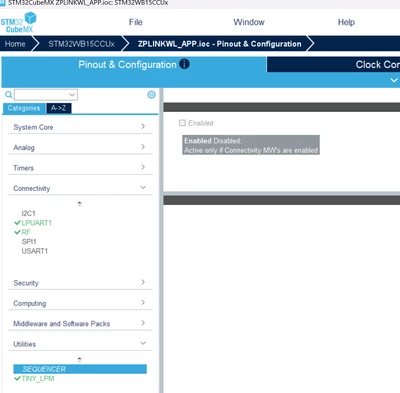Open the Help menu

(x=346, y=22)
